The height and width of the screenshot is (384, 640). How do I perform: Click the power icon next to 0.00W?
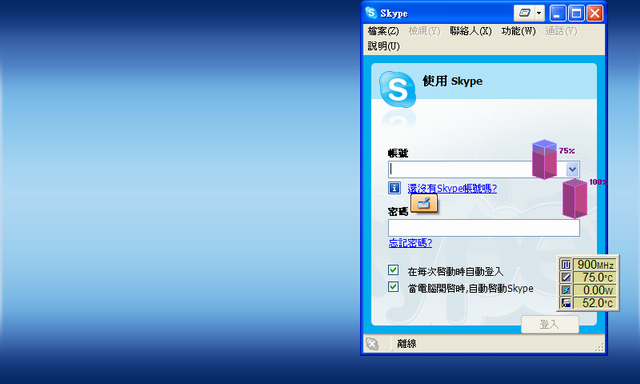tap(565, 290)
